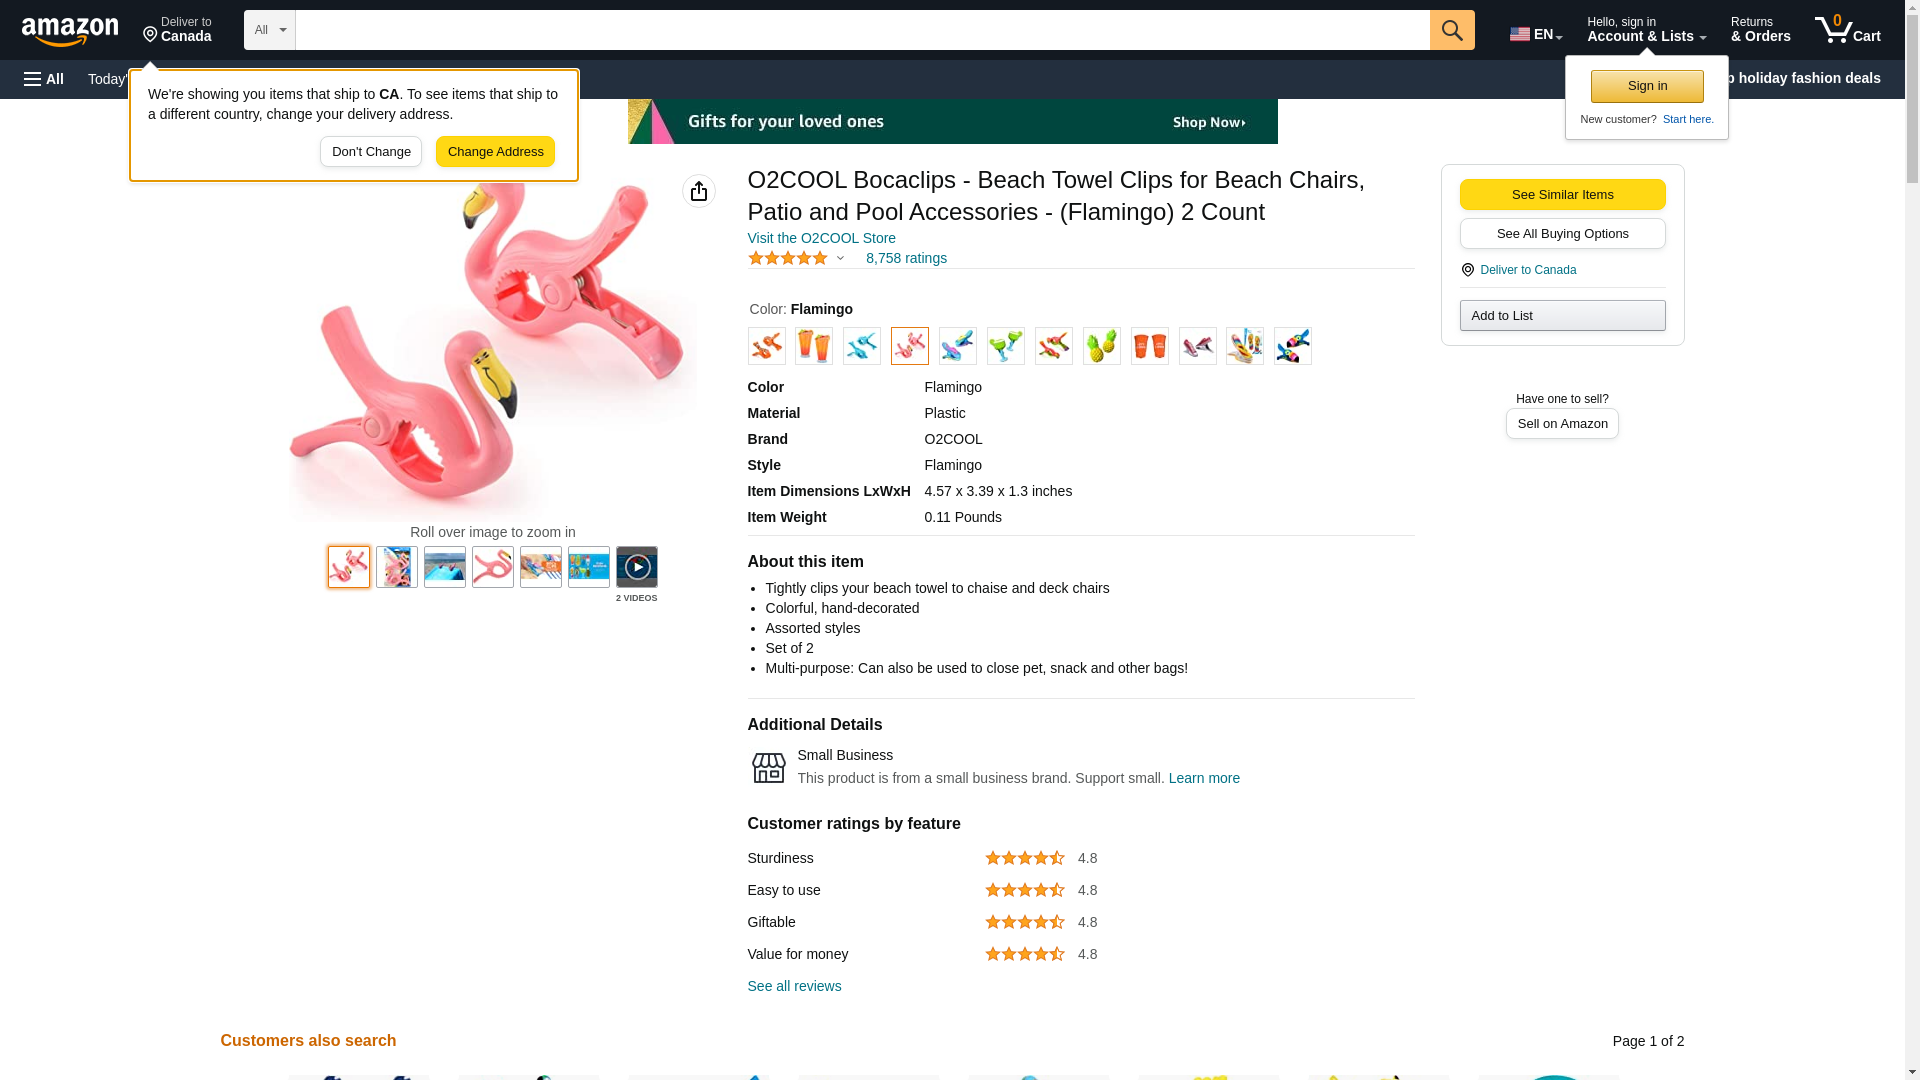The image size is (1920, 1080).
Task: Play the product videos thumbnail
Action: tap(636, 567)
